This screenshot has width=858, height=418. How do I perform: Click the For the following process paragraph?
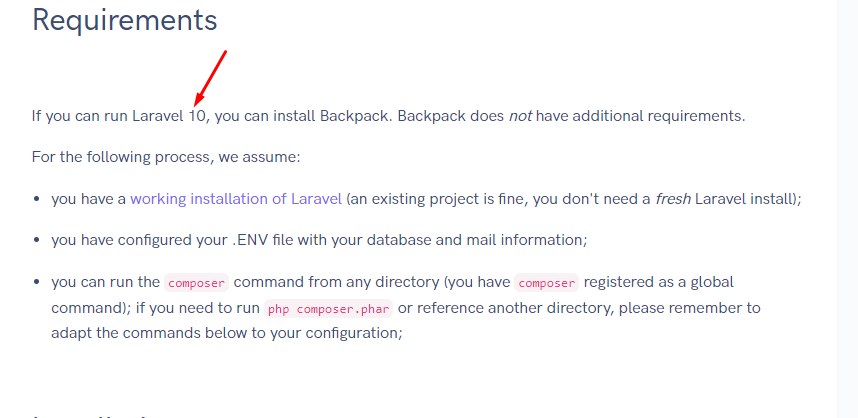coord(166,157)
